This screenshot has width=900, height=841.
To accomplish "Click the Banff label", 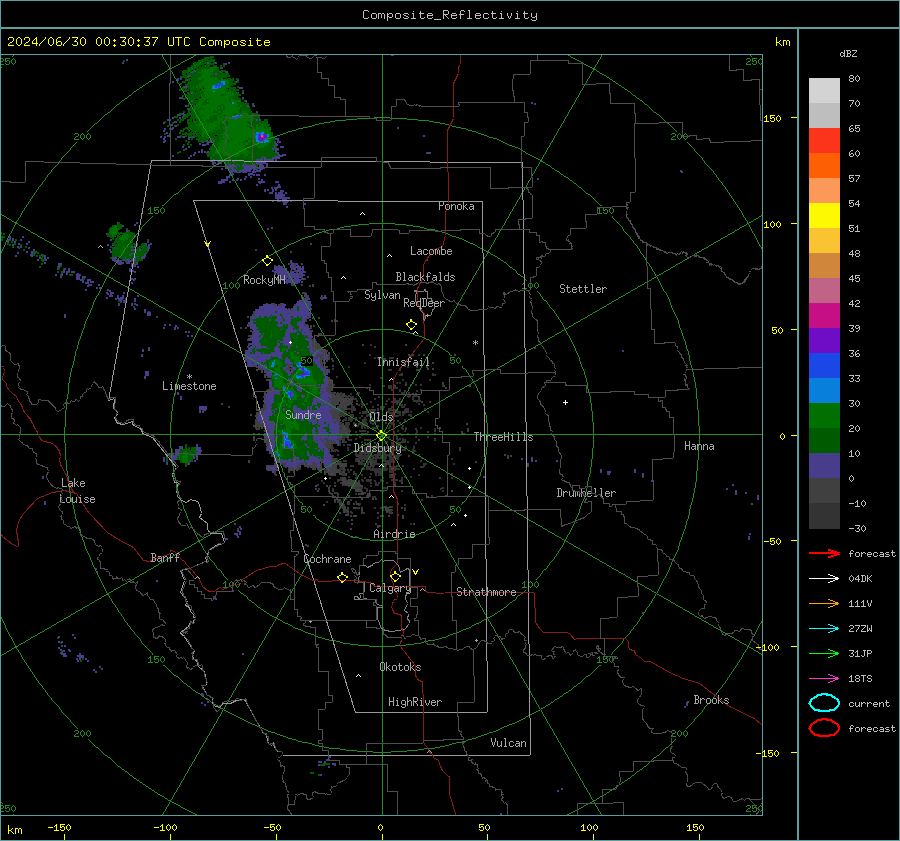I will tap(165, 557).
